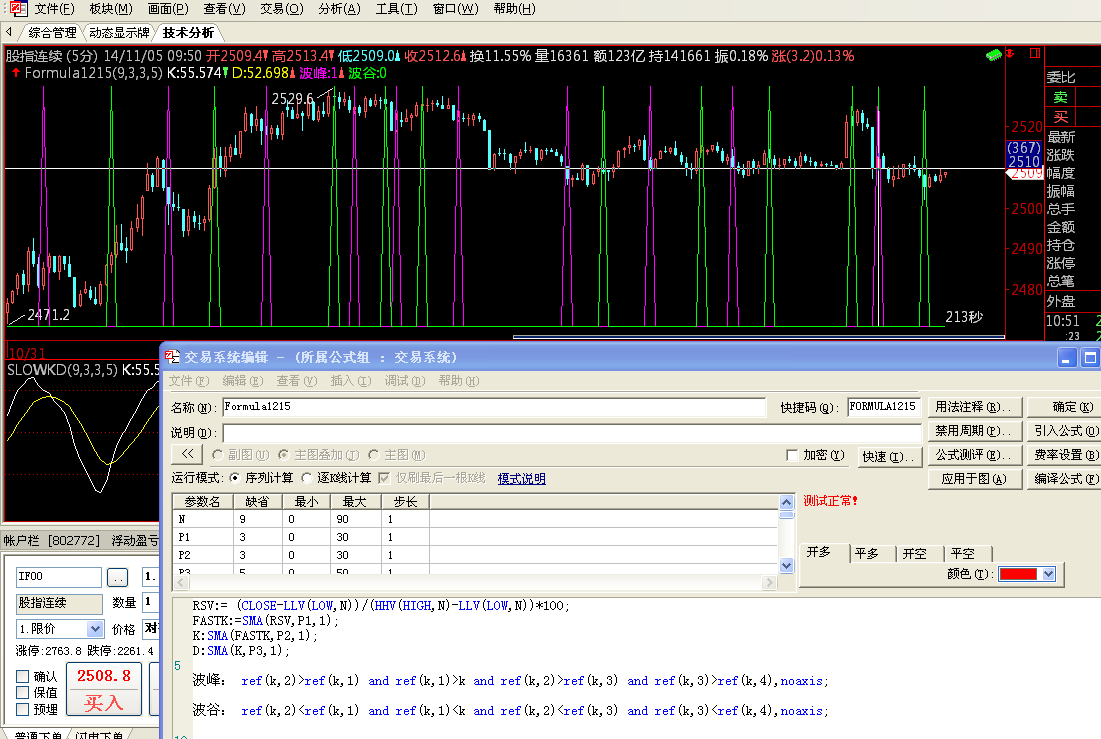Toggle the 预埋 checkbox
Screen dimensions: 1101x739
click(x=23, y=709)
